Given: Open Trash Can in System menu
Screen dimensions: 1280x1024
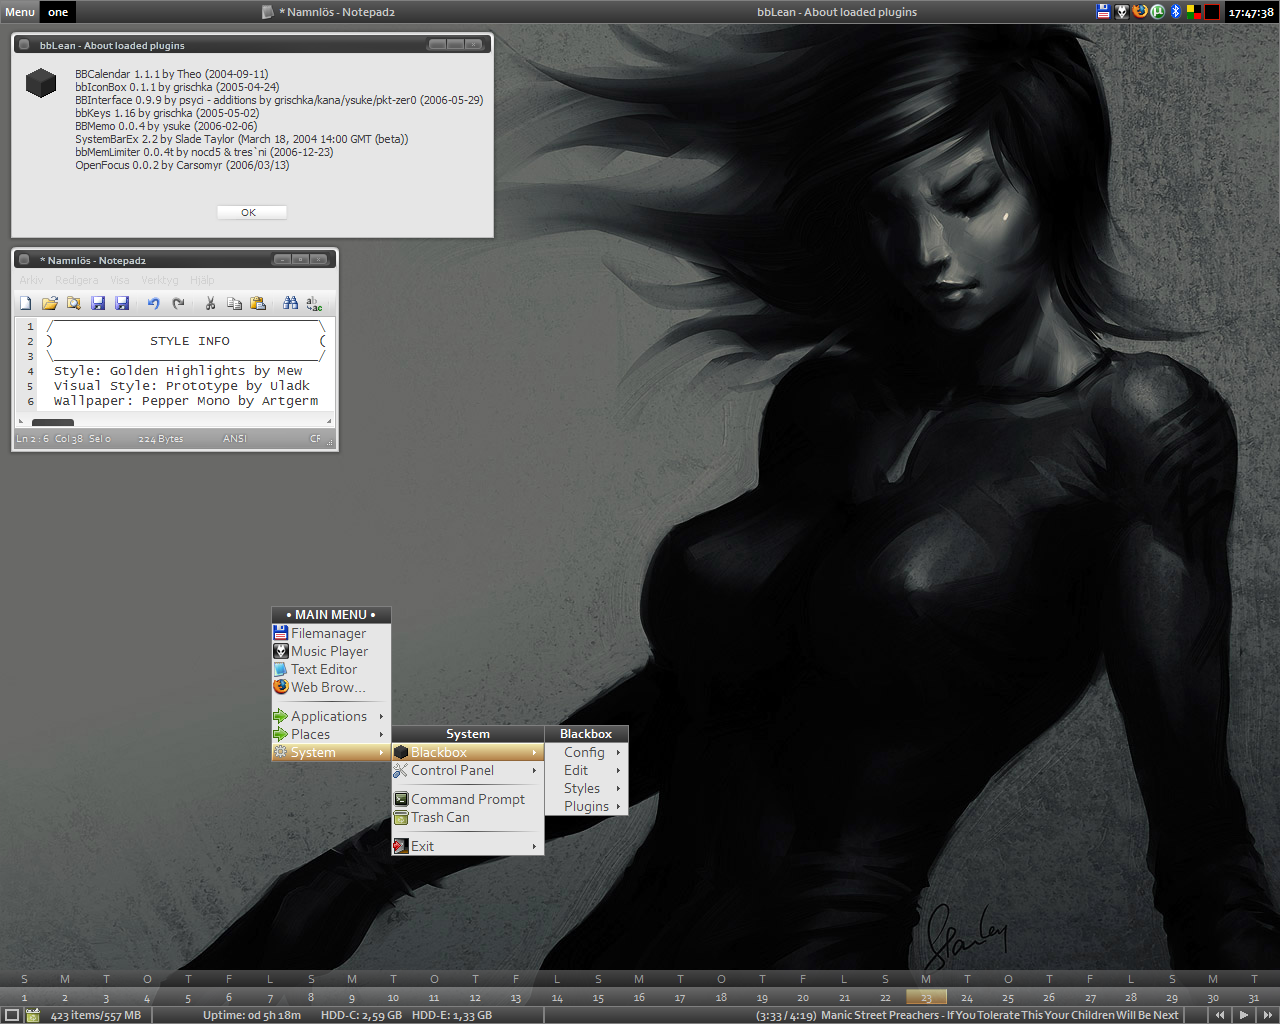Looking at the screenshot, I should 468,817.
